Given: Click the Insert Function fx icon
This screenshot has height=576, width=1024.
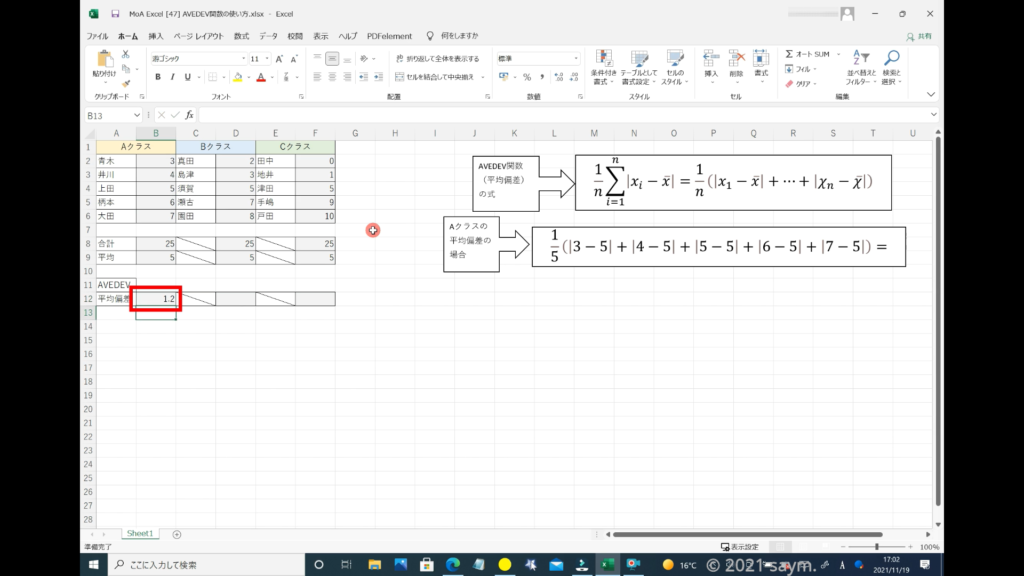Looking at the screenshot, I should [x=189, y=115].
